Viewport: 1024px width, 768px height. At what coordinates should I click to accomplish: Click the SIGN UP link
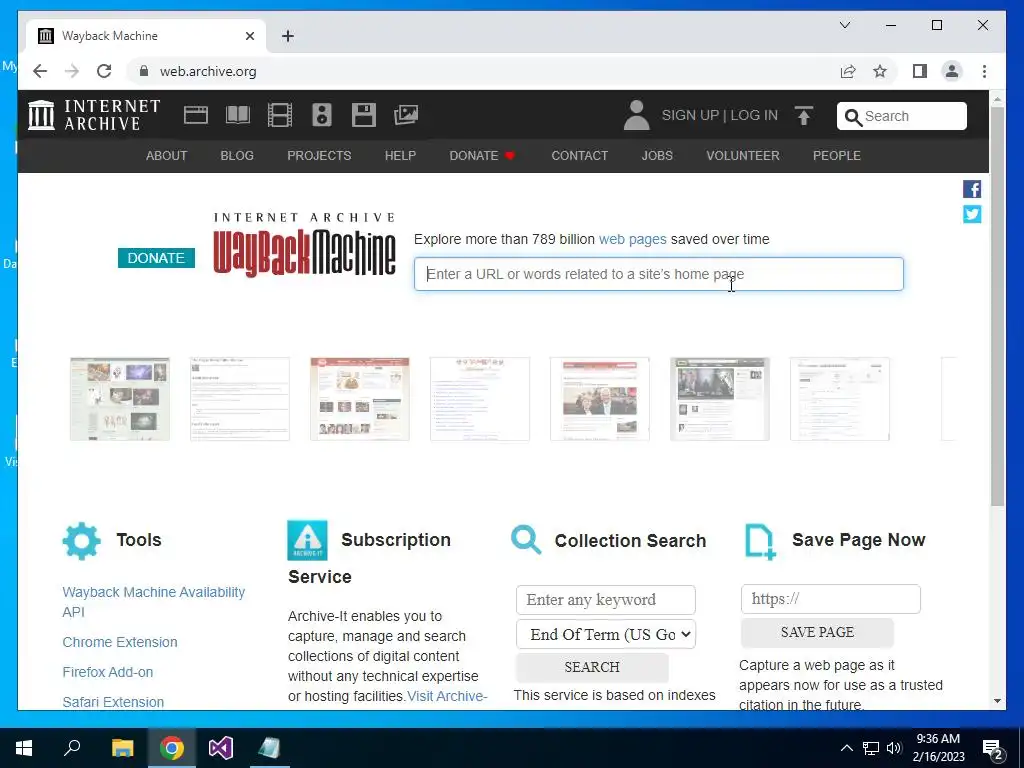[x=690, y=116]
